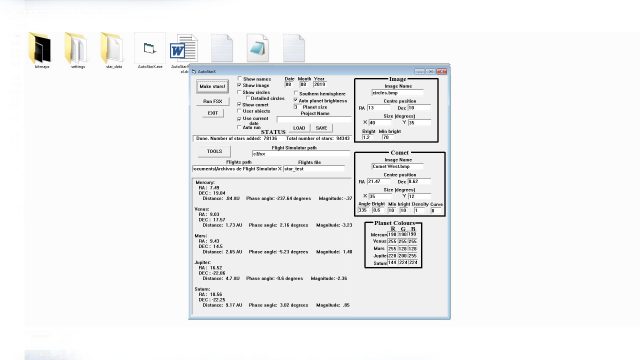Click the Flights path field
This screenshot has height=360, width=640.
click(237, 169)
